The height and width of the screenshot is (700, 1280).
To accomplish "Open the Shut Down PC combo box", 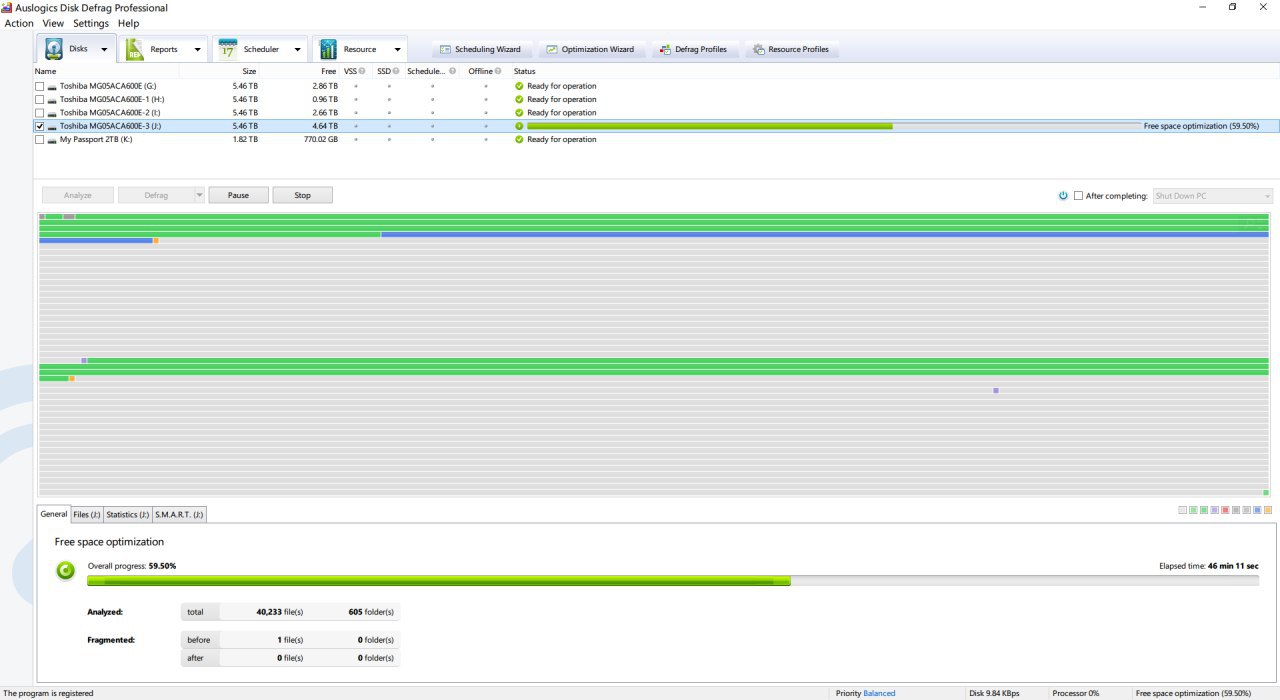I will pos(1213,196).
